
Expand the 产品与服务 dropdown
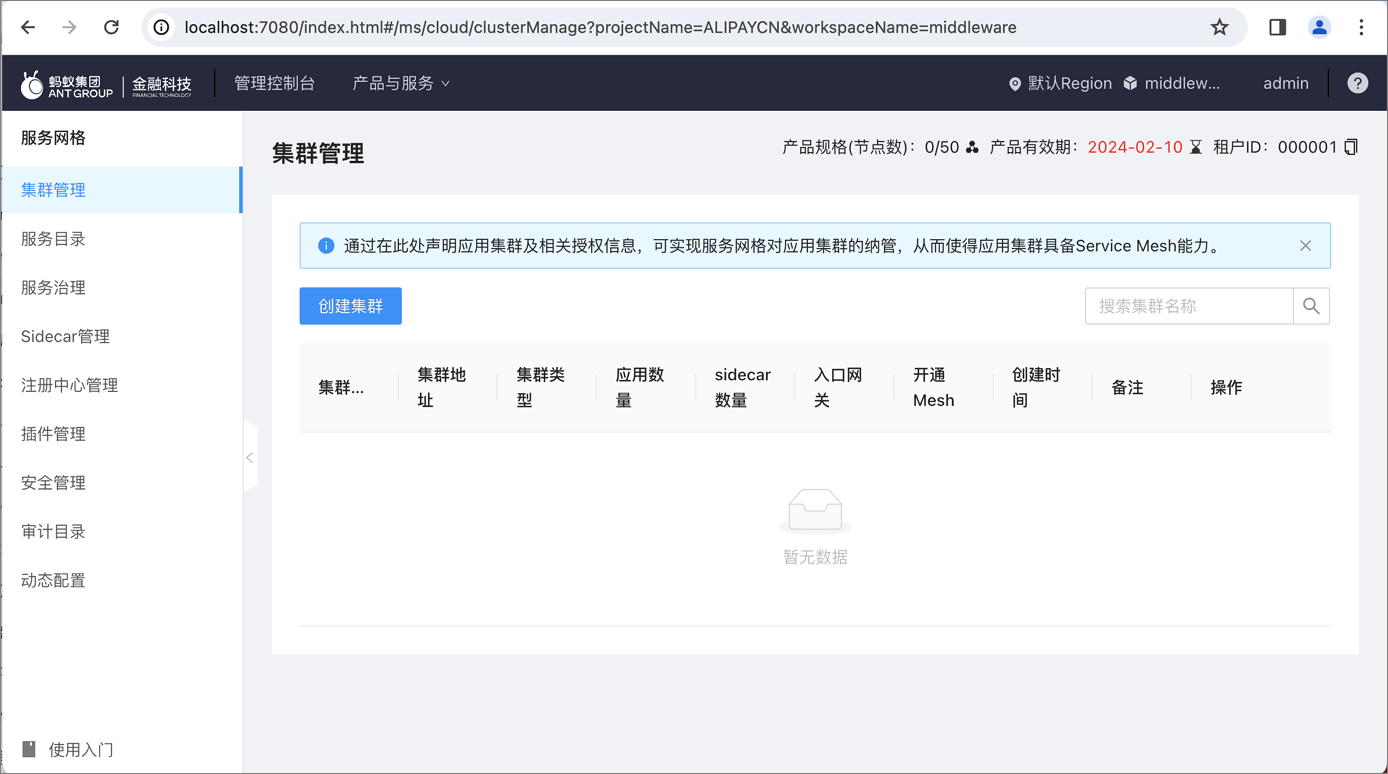pyautogui.click(x=400, y=83)
